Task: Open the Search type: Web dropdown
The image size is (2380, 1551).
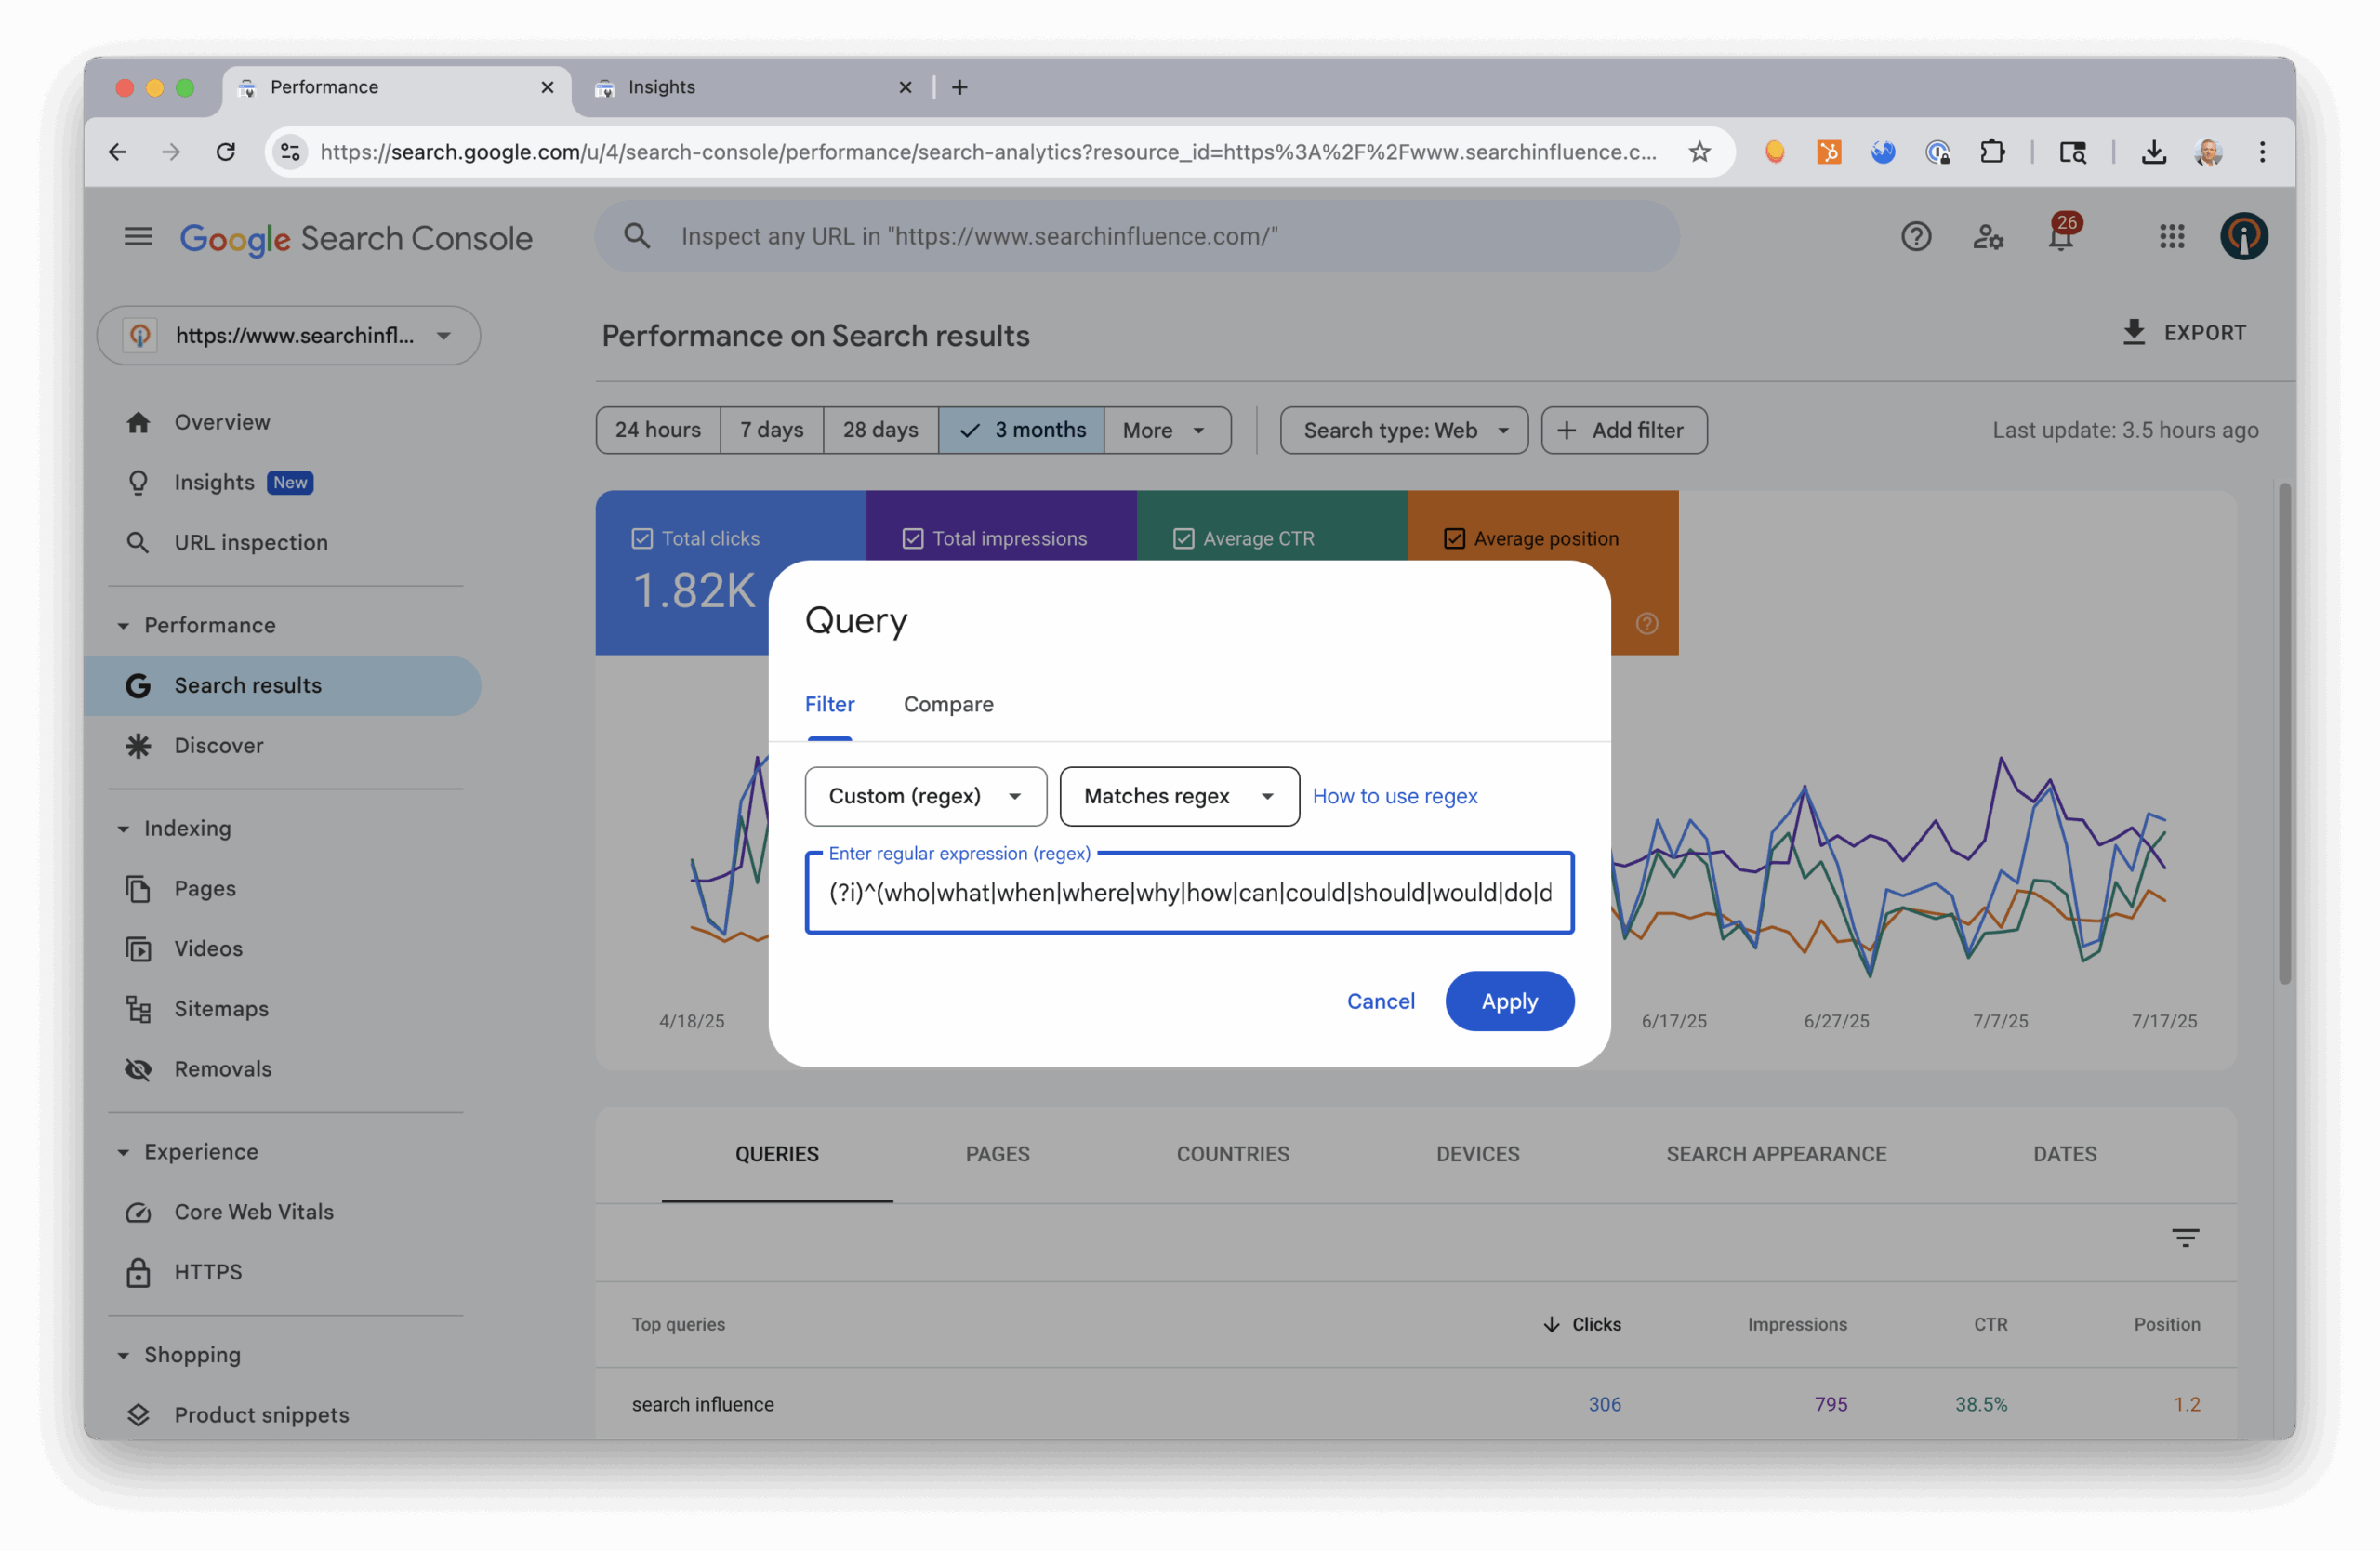Action: coord(1403,431)
